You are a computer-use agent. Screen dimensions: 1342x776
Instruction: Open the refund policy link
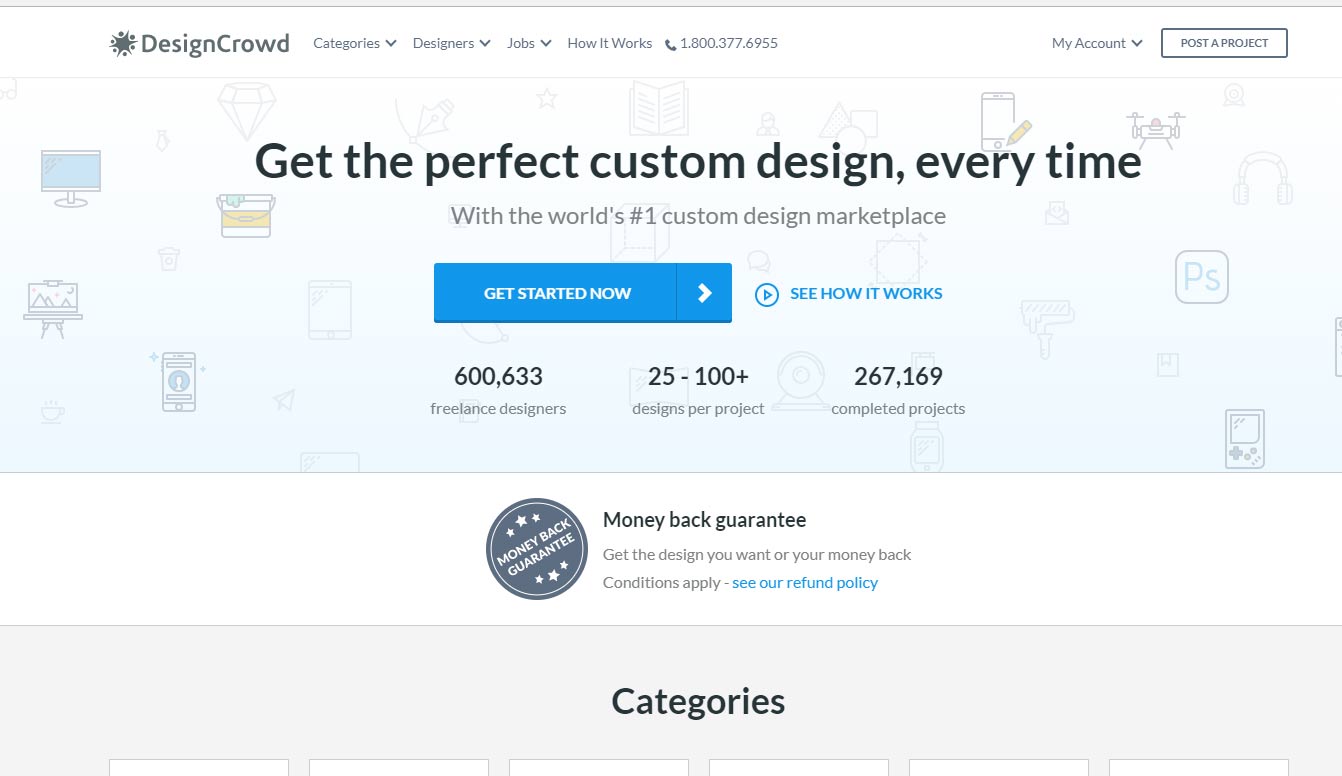(x=804, y=582)
